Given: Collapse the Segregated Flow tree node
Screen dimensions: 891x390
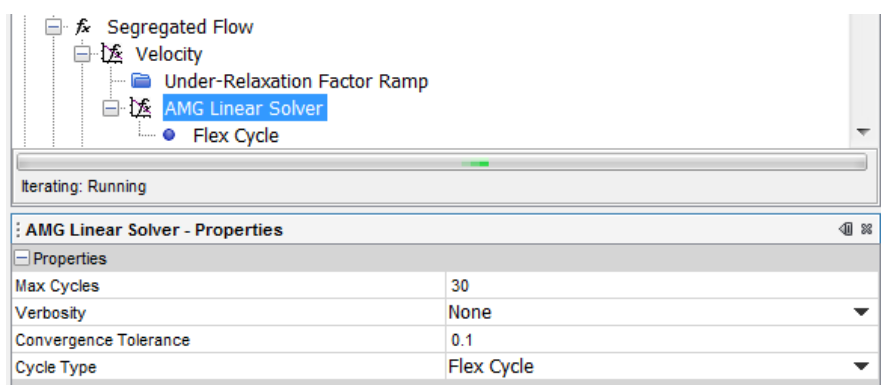Looking at the screenshot, I should coord(53,27).
